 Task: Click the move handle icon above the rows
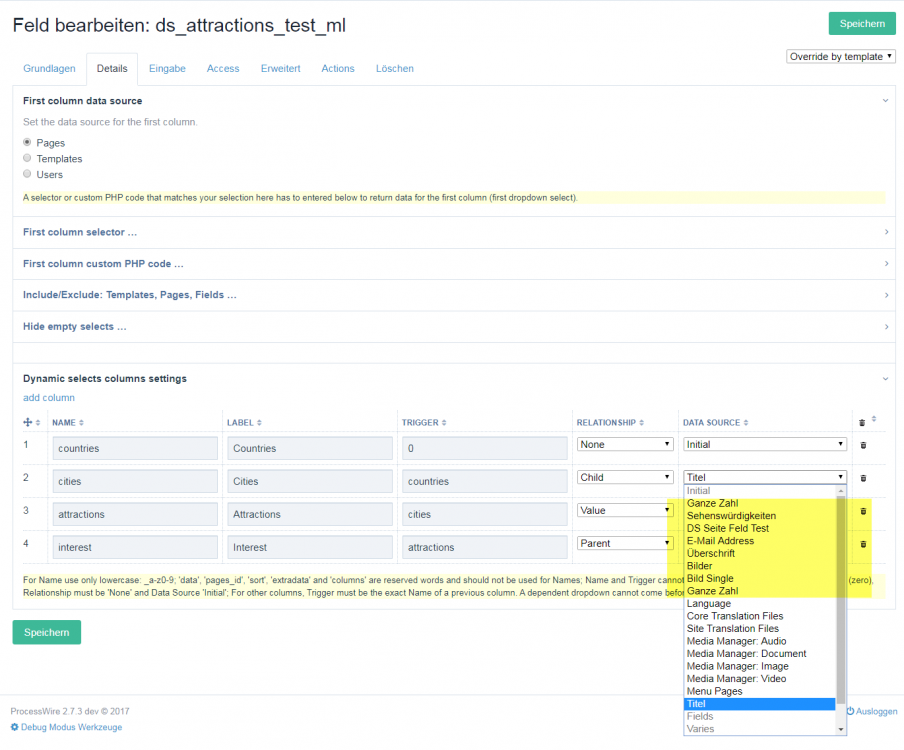(28, 421)
